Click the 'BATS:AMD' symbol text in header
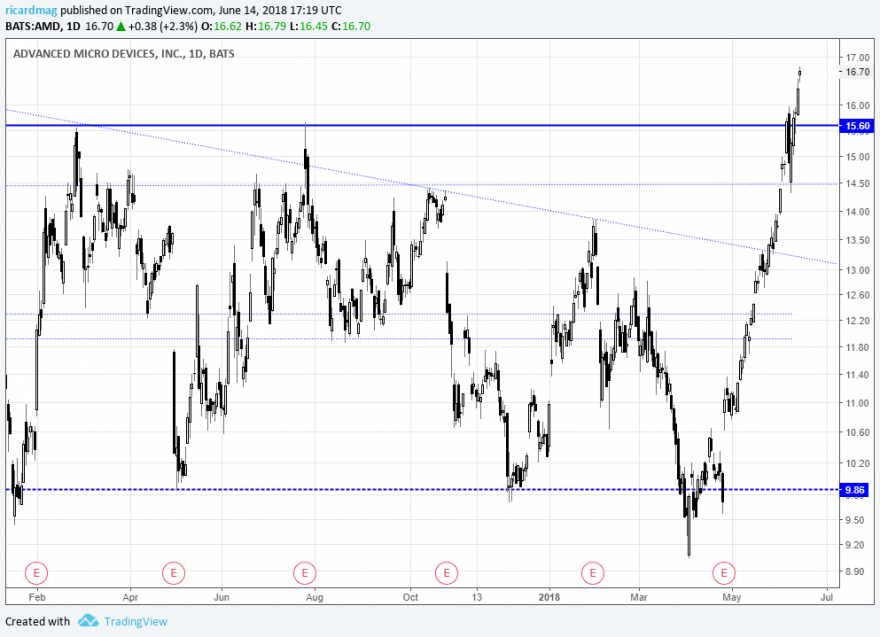The image size is (880, 637). point(33,26)
